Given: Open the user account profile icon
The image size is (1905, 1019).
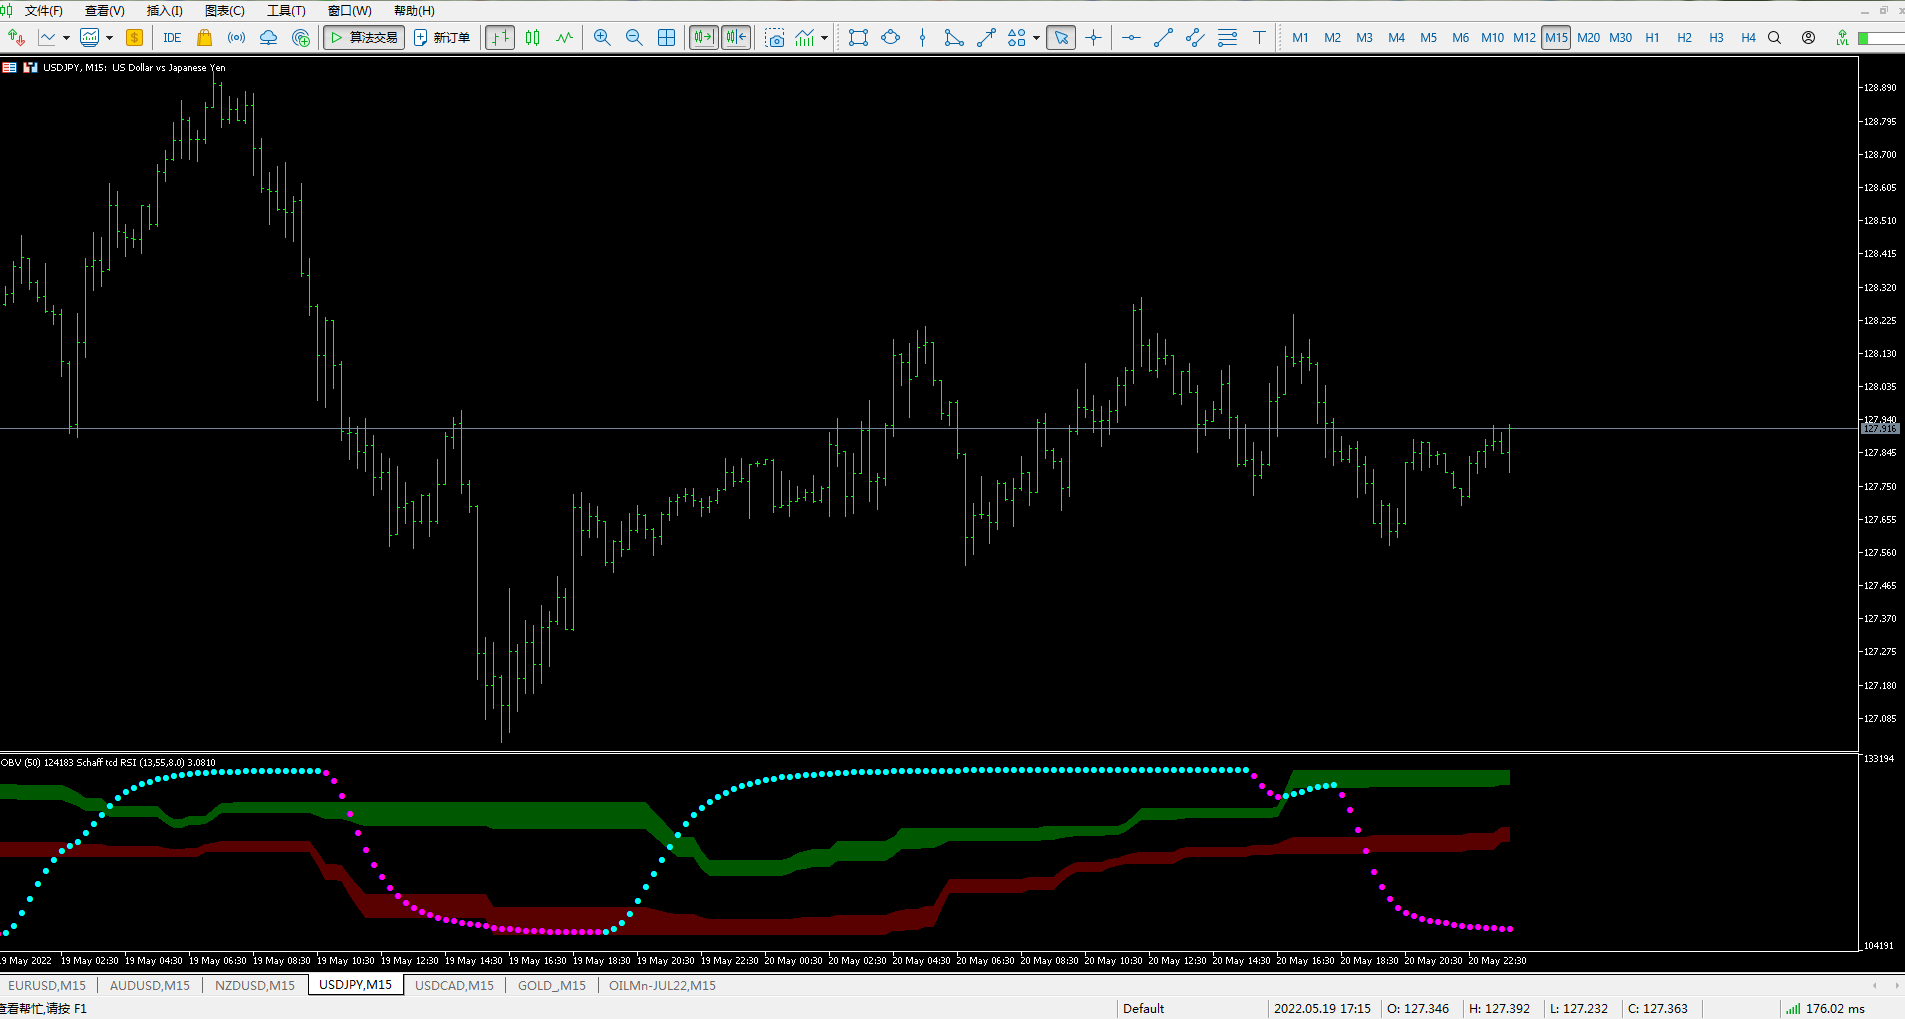Looking at the screenshot, I should click(x=1808, y=38).
